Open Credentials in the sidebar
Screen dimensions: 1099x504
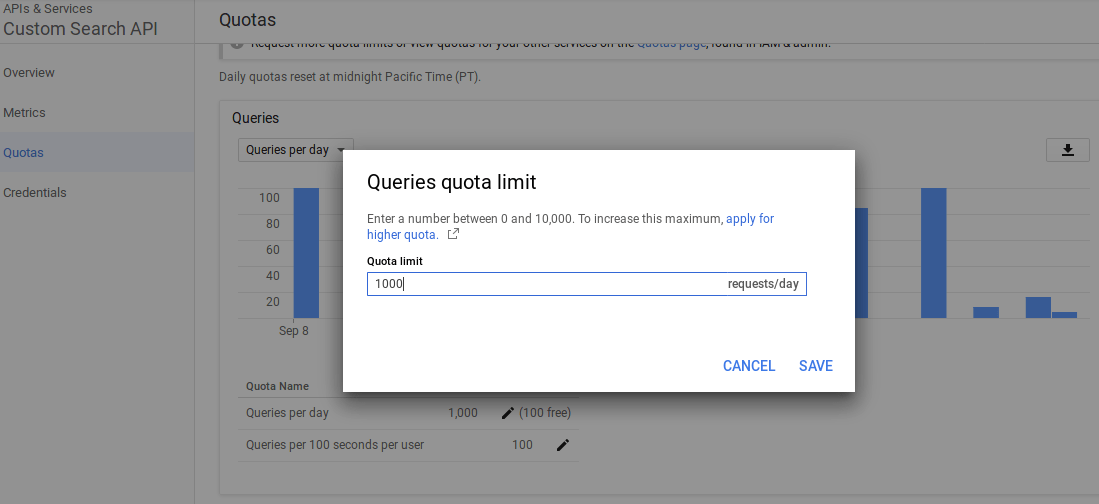[35, 193]
